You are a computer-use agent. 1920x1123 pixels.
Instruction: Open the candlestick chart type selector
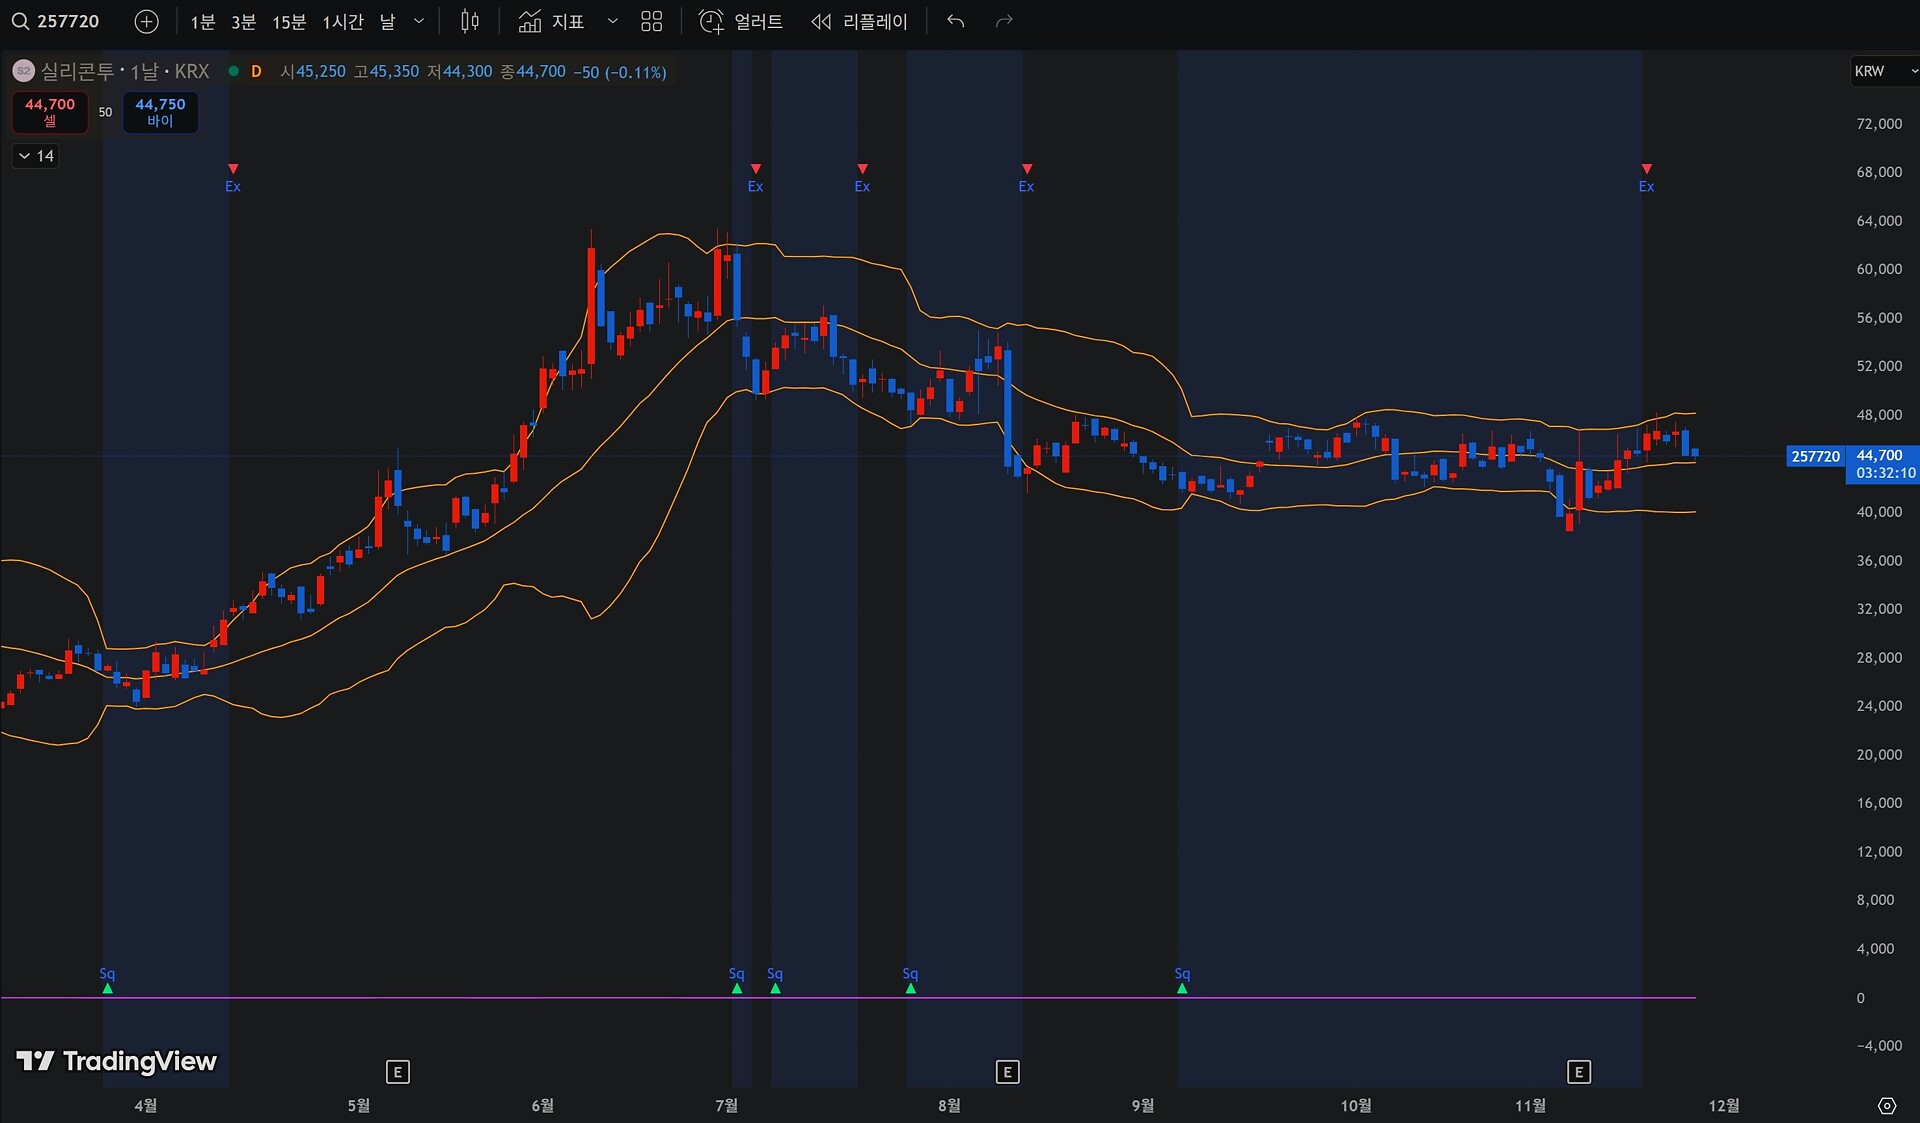470,21
